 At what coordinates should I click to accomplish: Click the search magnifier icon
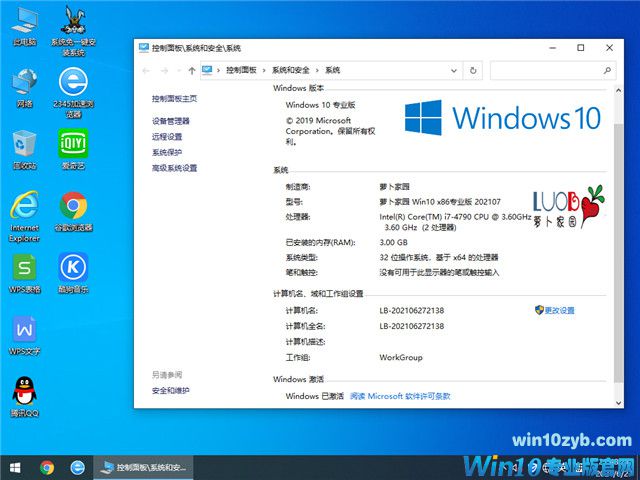(x=607, y=70)
